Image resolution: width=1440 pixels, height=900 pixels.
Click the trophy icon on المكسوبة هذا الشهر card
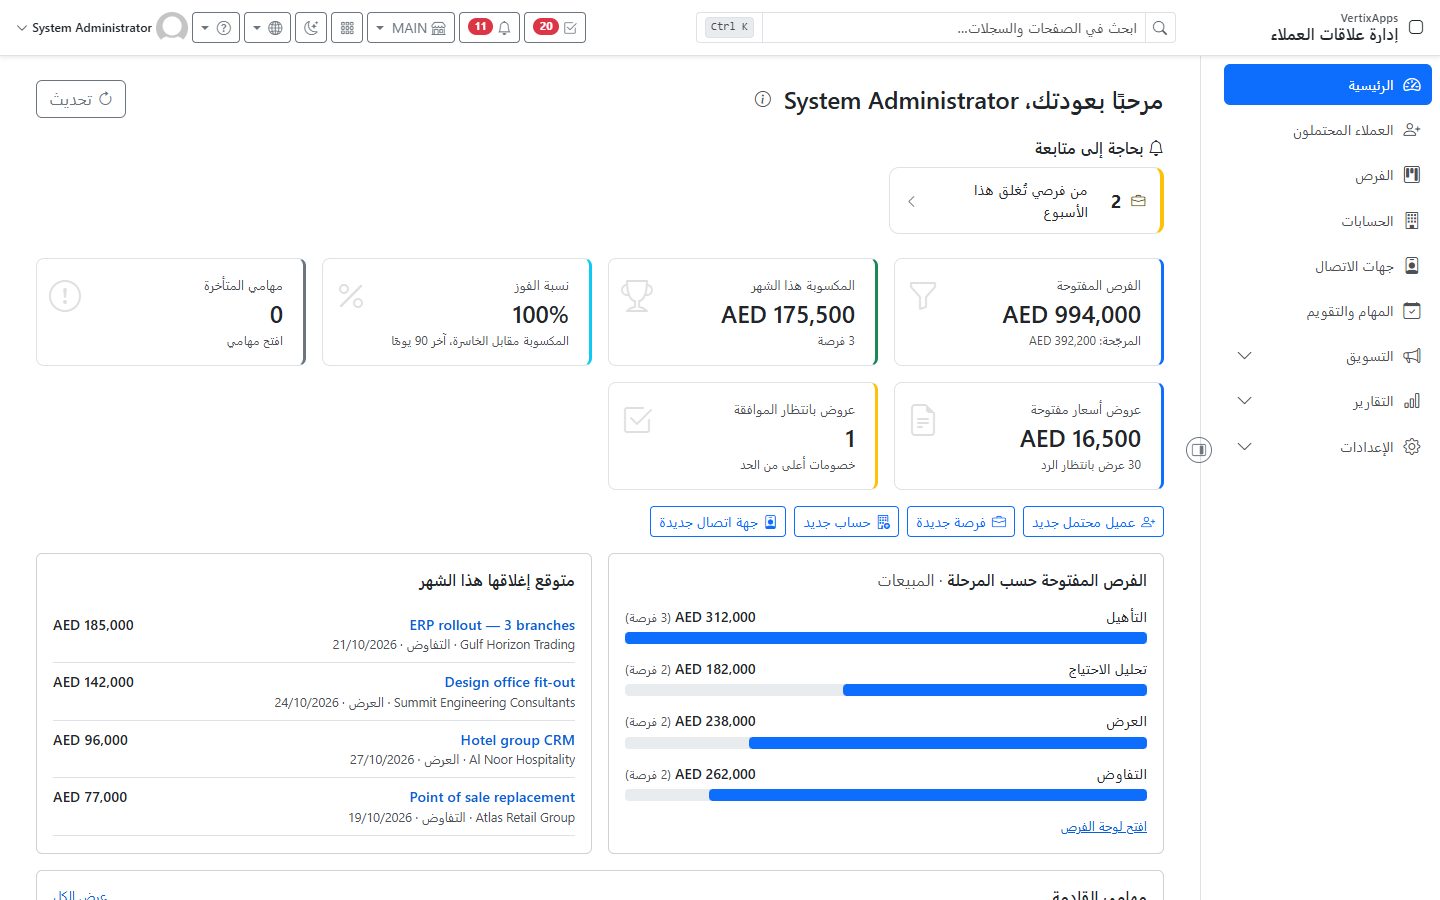[x=637, y=296]
